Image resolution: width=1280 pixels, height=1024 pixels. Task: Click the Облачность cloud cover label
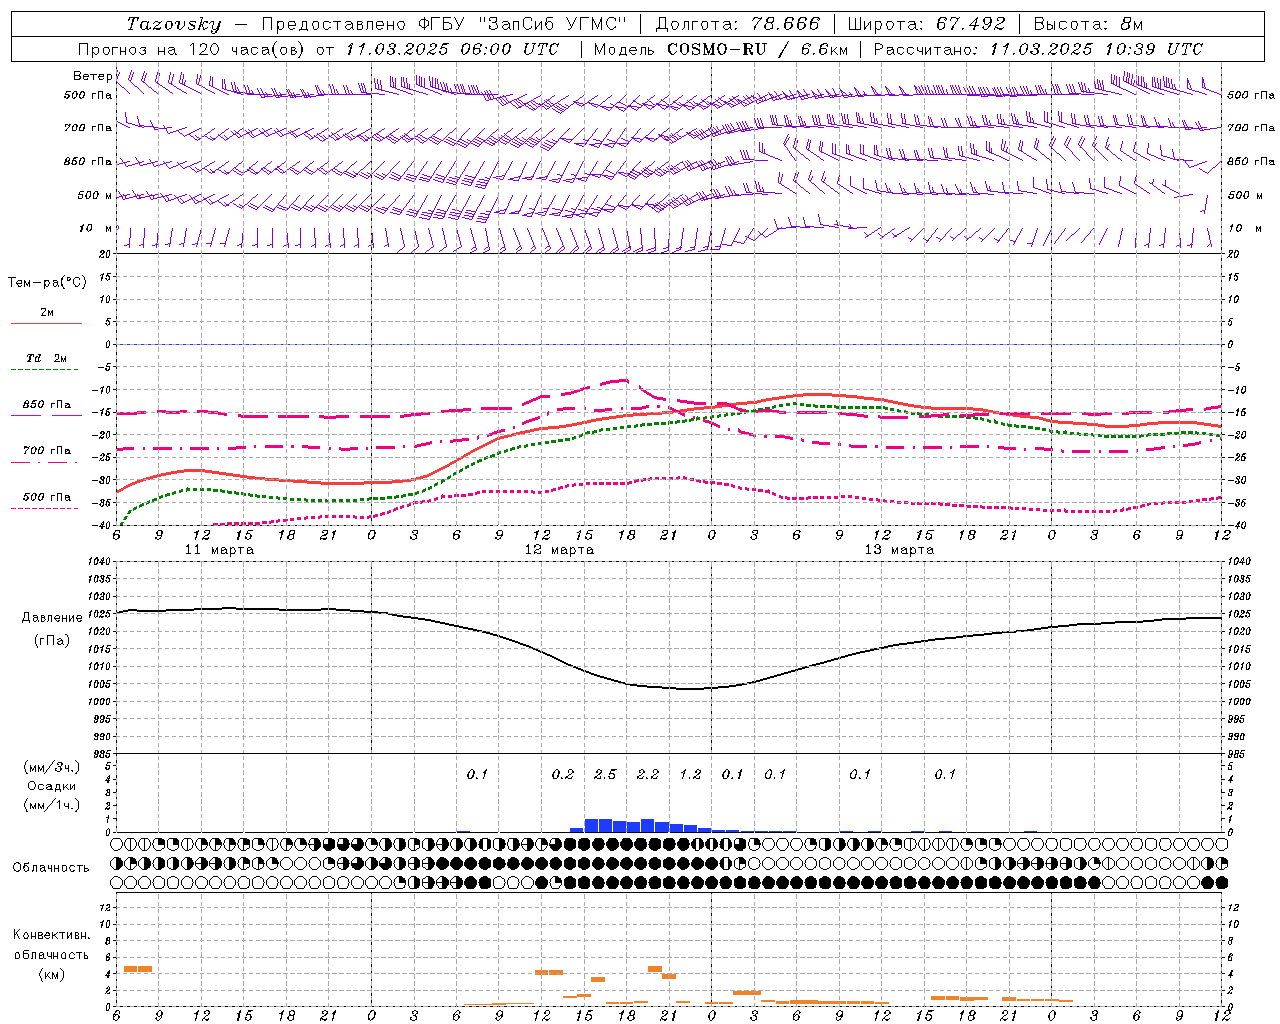click(51, 868)
